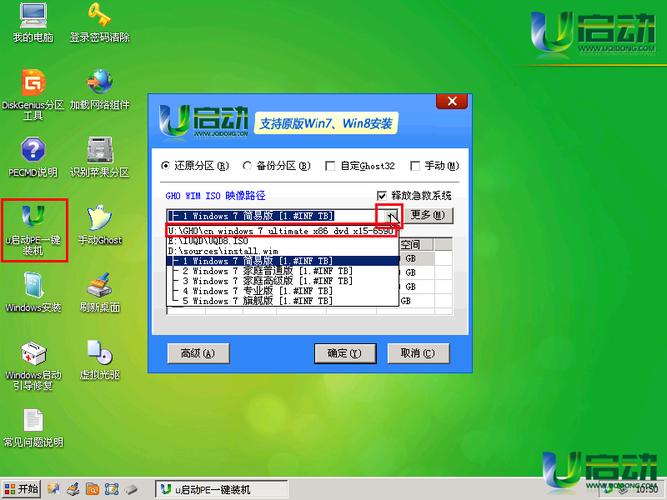Open Windows启动引导修复 first-aid icon
667x500 pixels.
point(33,366)
